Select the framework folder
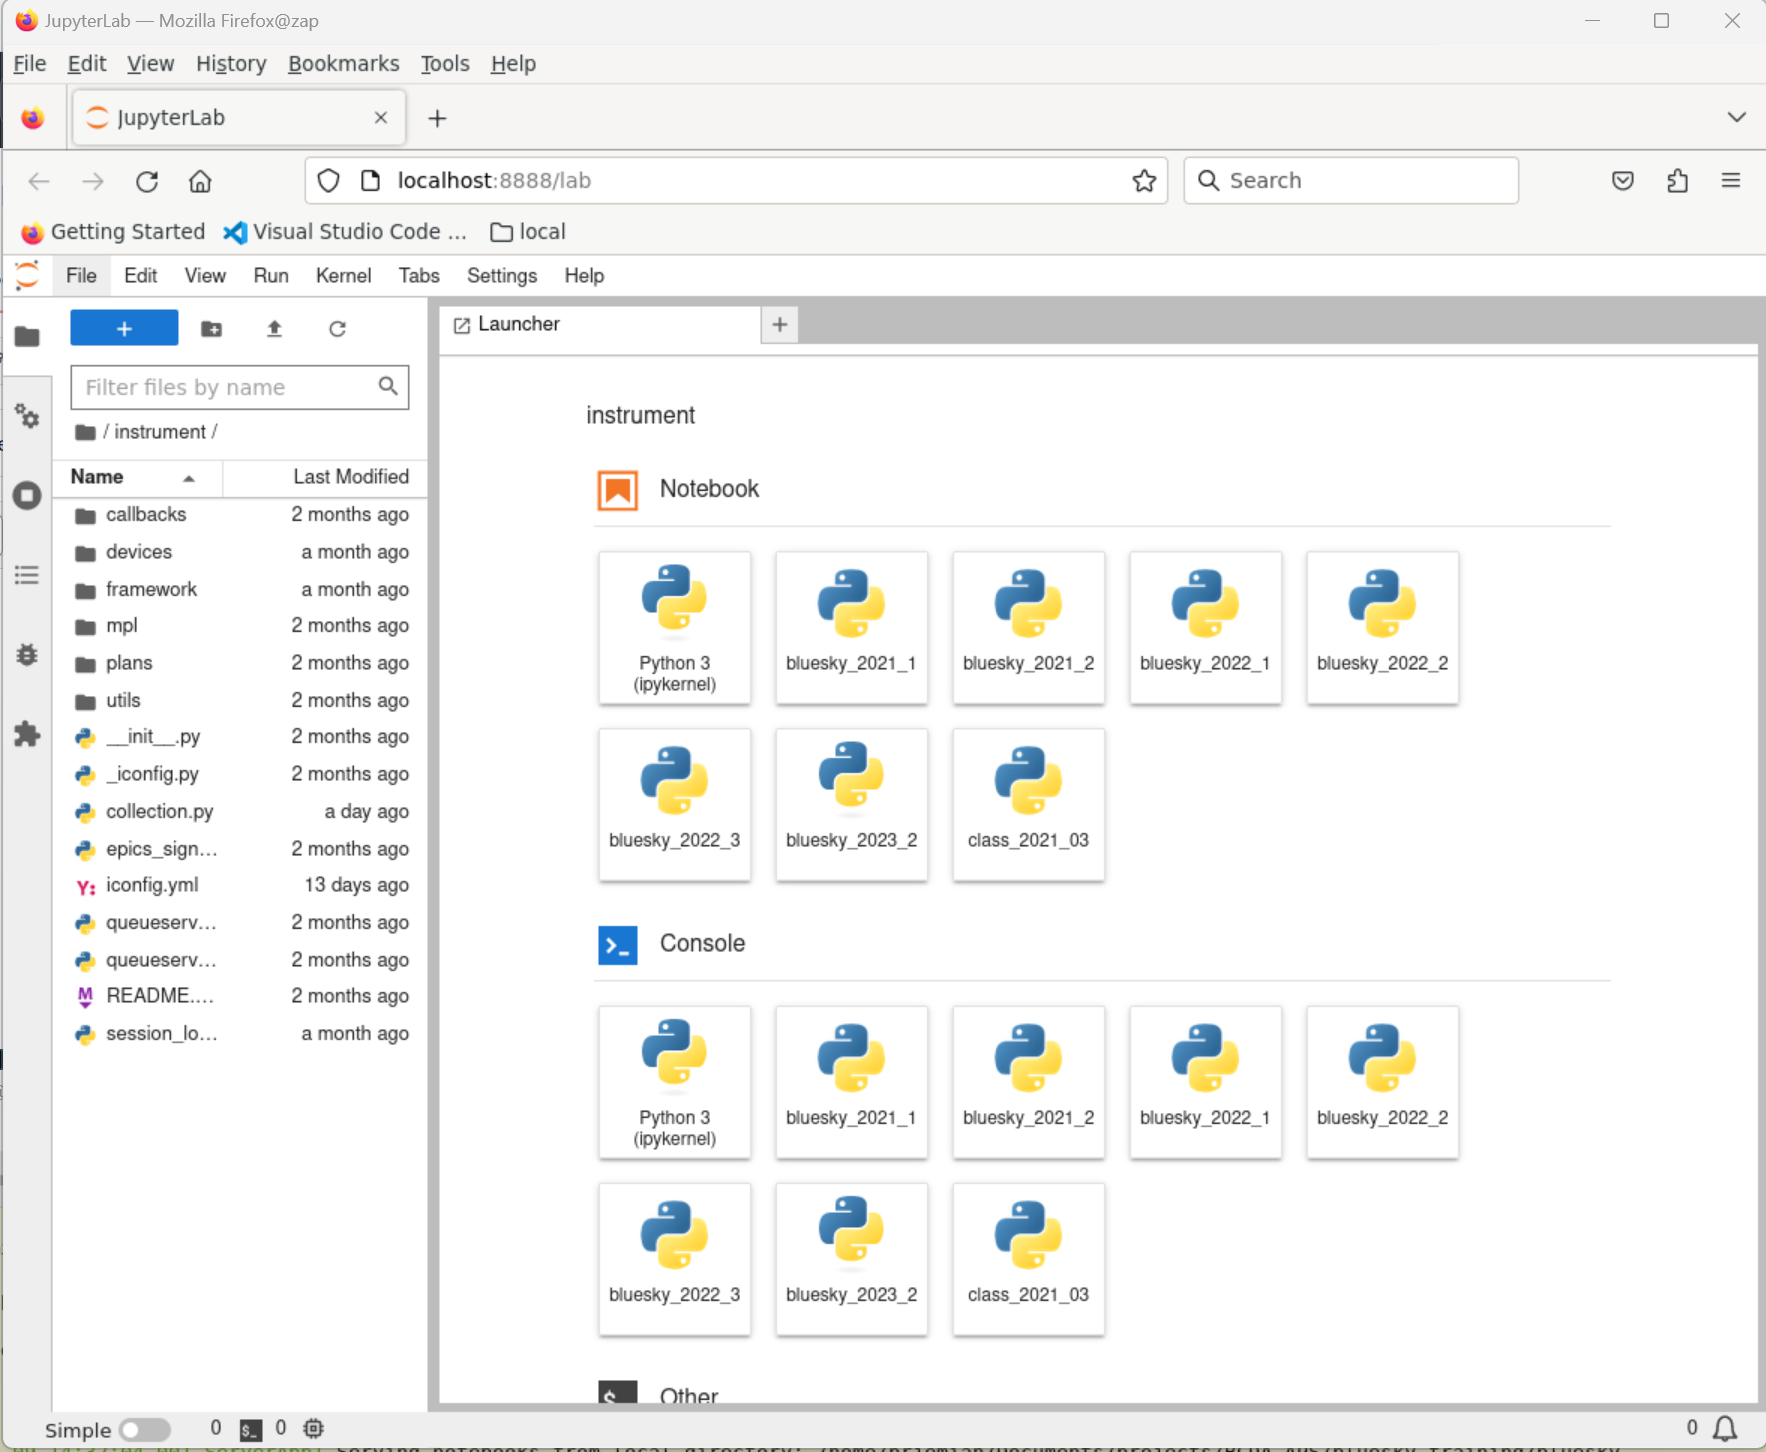This screenshot has height=1452, width=1766. click(240, 589)
